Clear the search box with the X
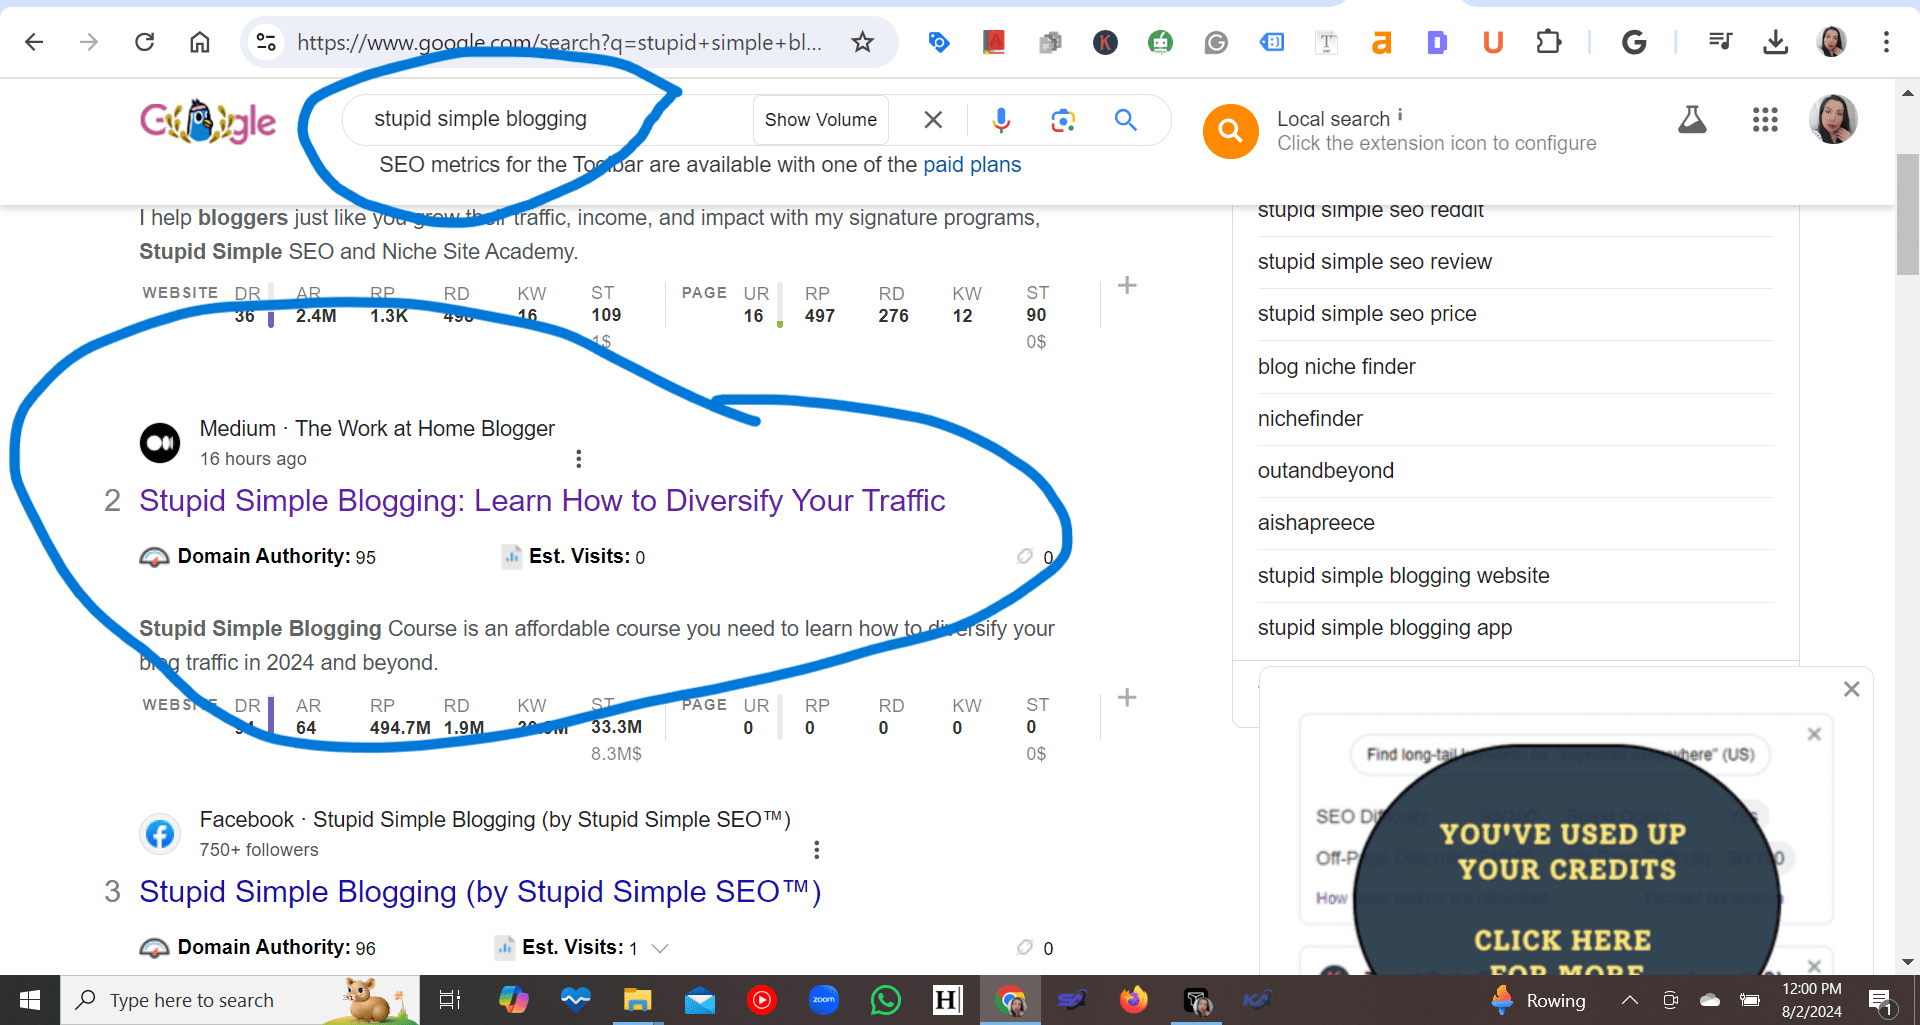Viewport: 1920px width, 1025px height. click(933, 120)
